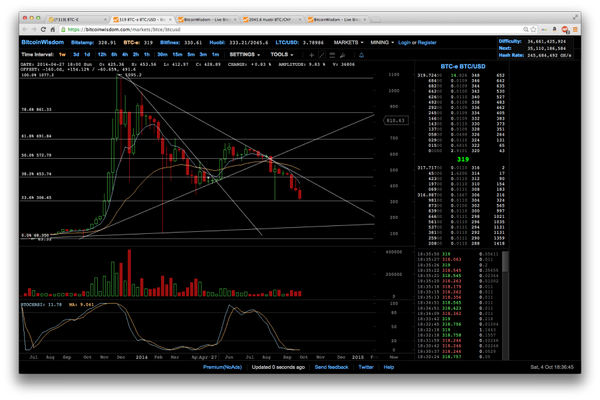Click the BitcoinWisdom logo link
Viewport: 600px width, 400px height.
42,42
